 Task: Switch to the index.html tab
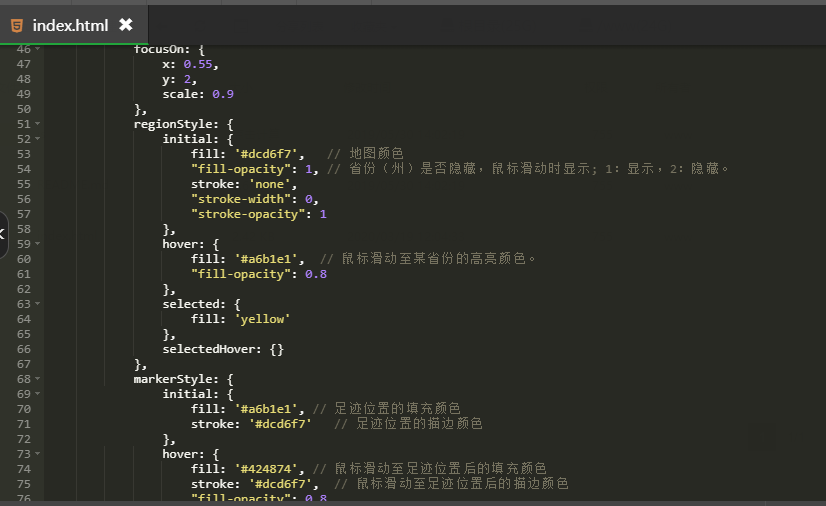pyautogui.click(x=70, y=25)
